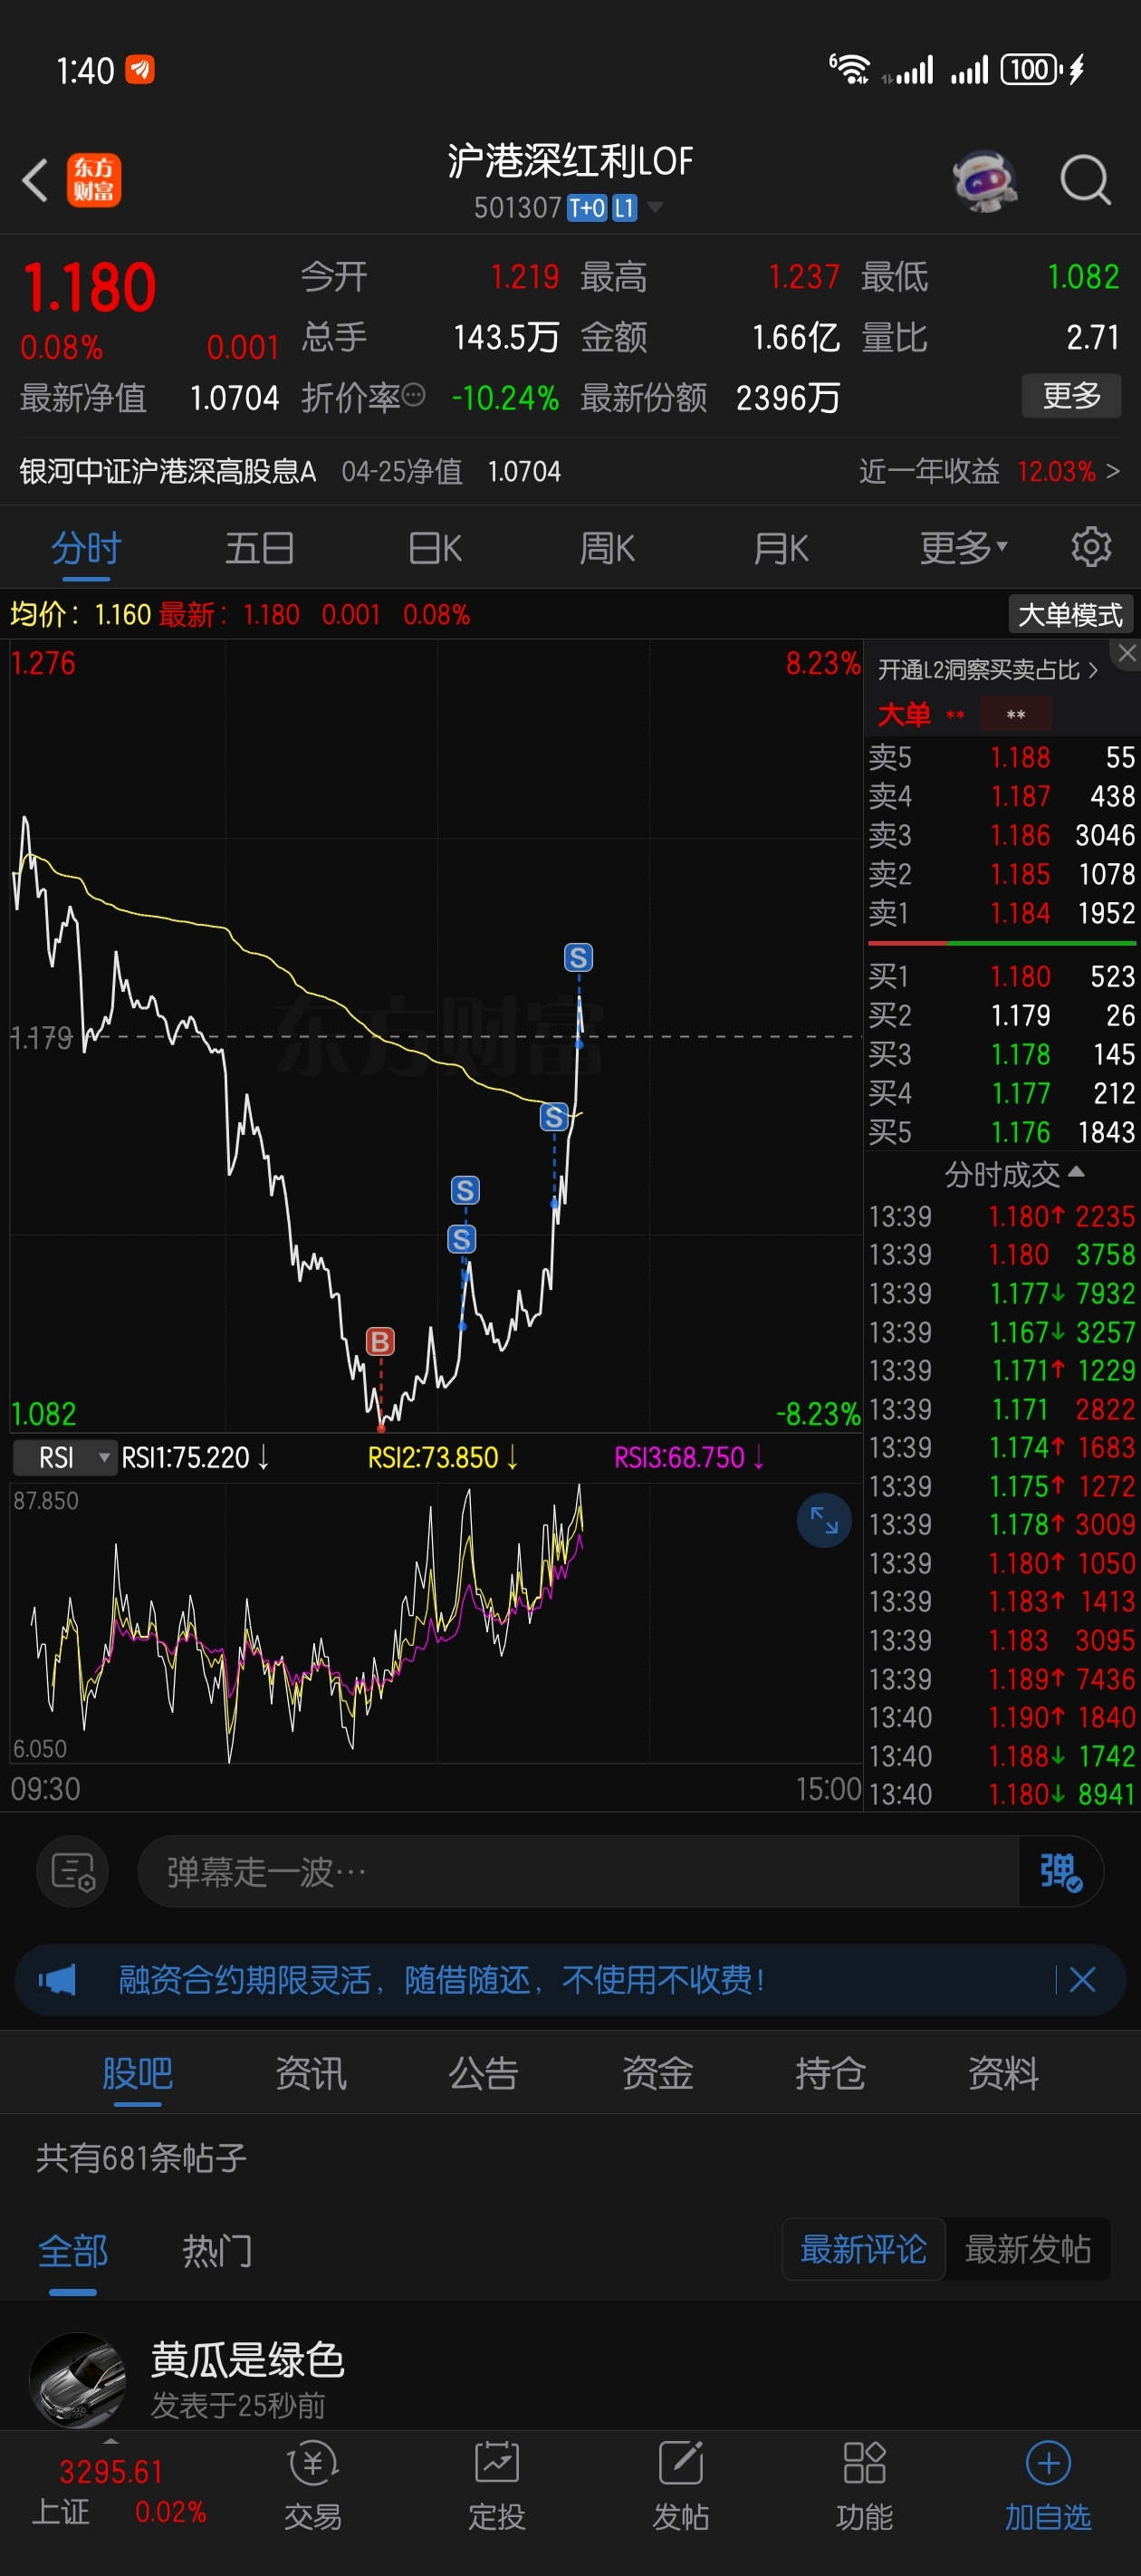Tap the 弹幕走一波 comment input
Viewport: 1141px width, 2576px height.
coord(577,1871)
